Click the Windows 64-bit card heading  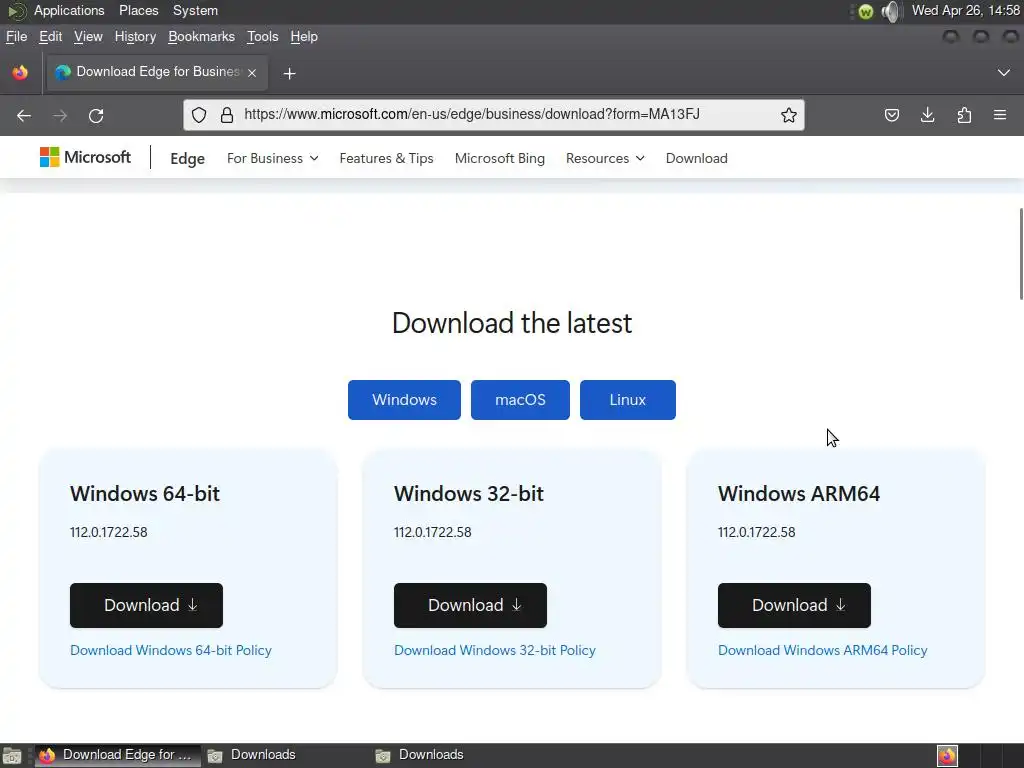pyautogui.click(x=145, y=493)
